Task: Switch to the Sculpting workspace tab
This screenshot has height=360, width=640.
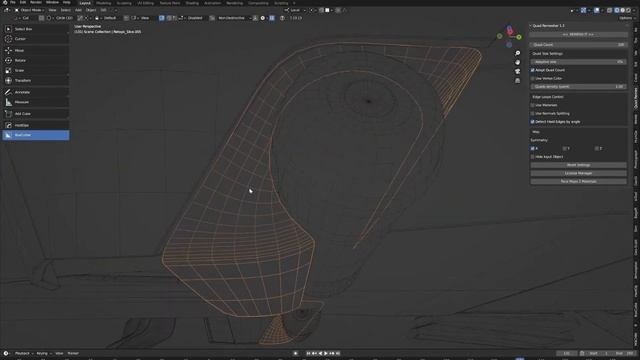Action: click(x=124, y=3)
